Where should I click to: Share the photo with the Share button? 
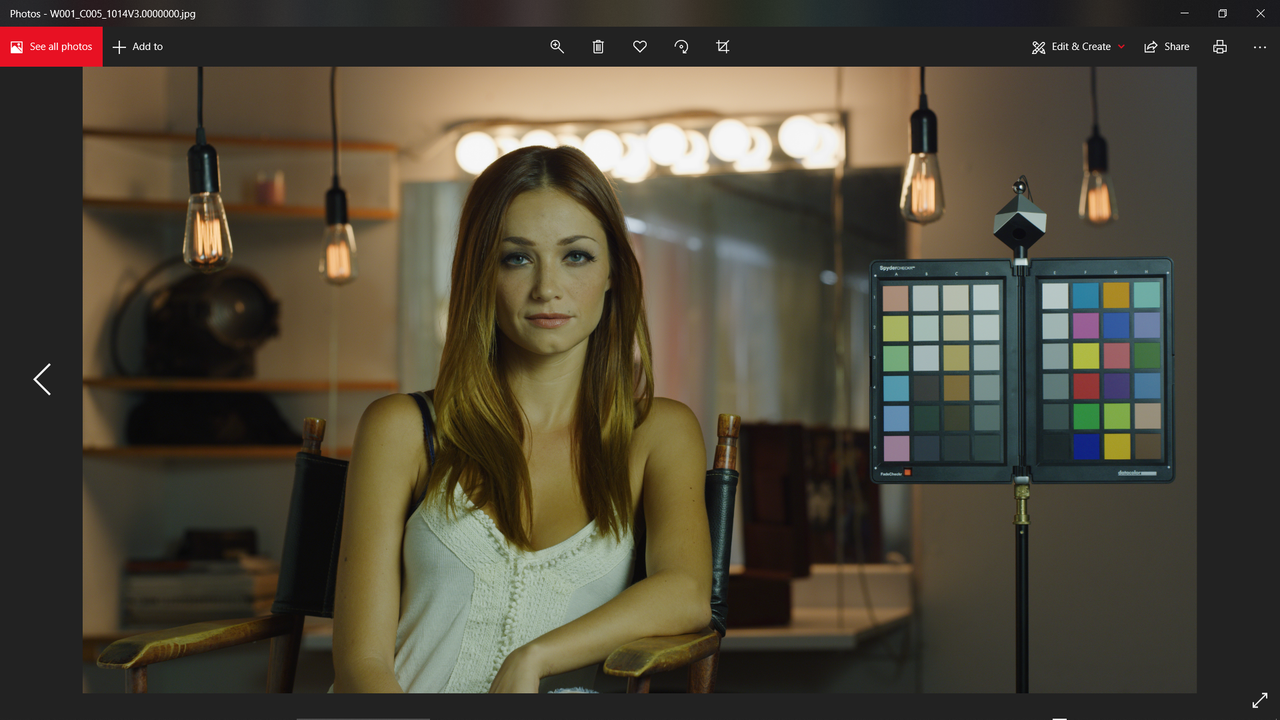[x=1167, y=47]
